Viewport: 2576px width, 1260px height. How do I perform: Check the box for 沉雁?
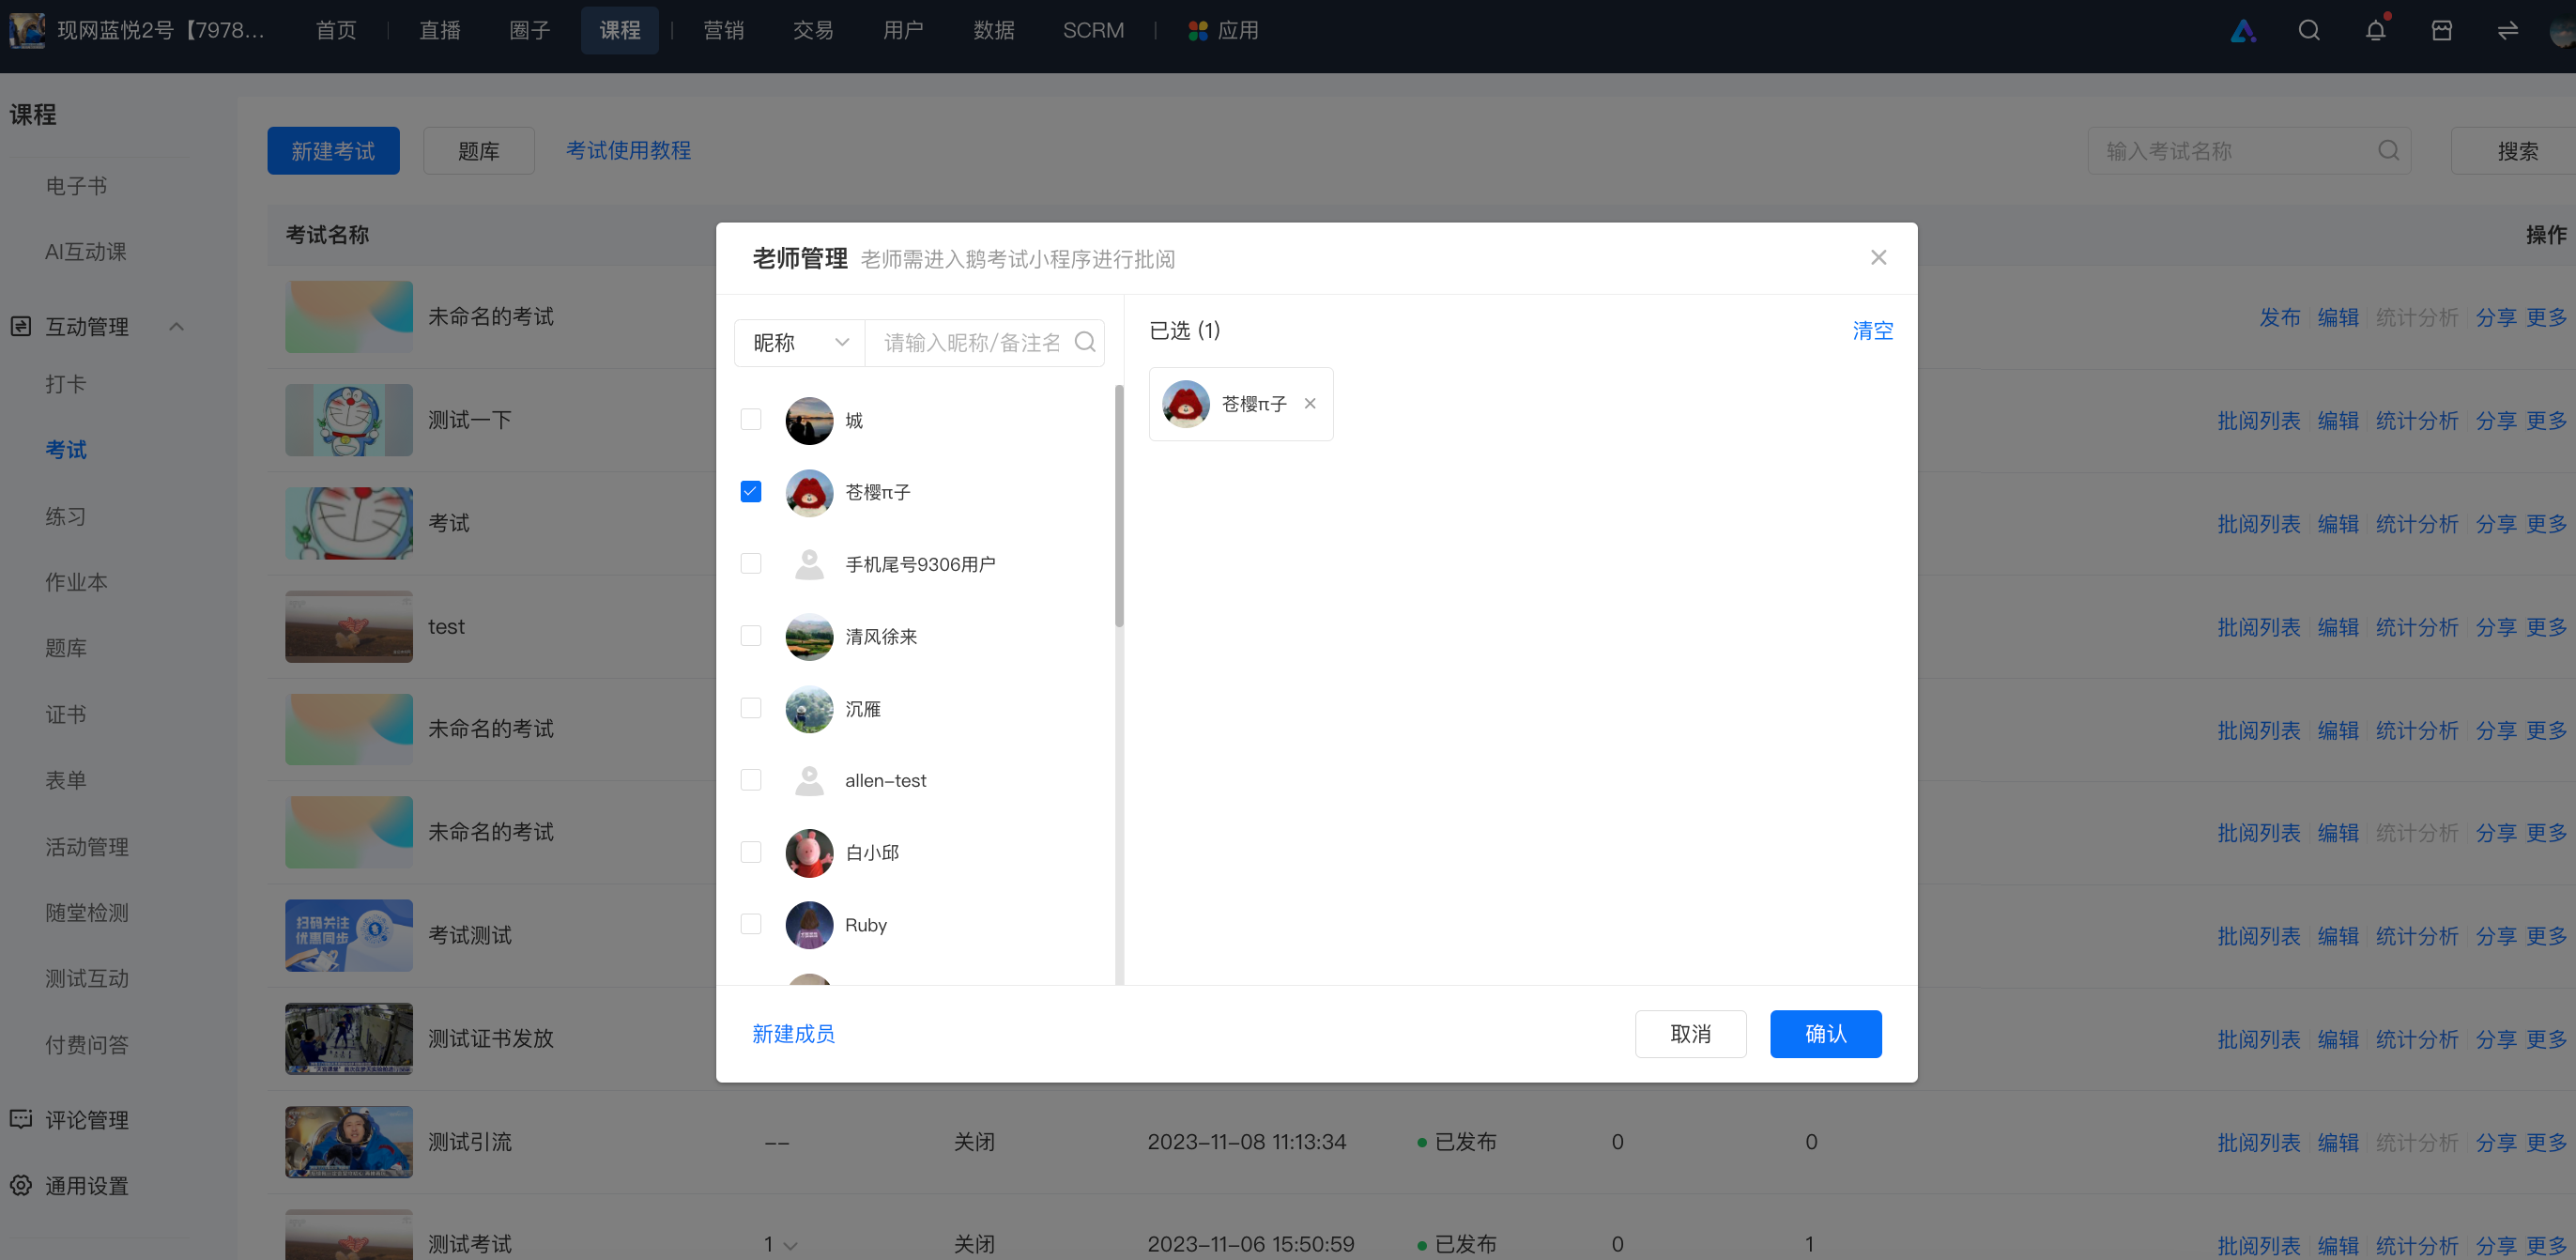pos(750,708)
